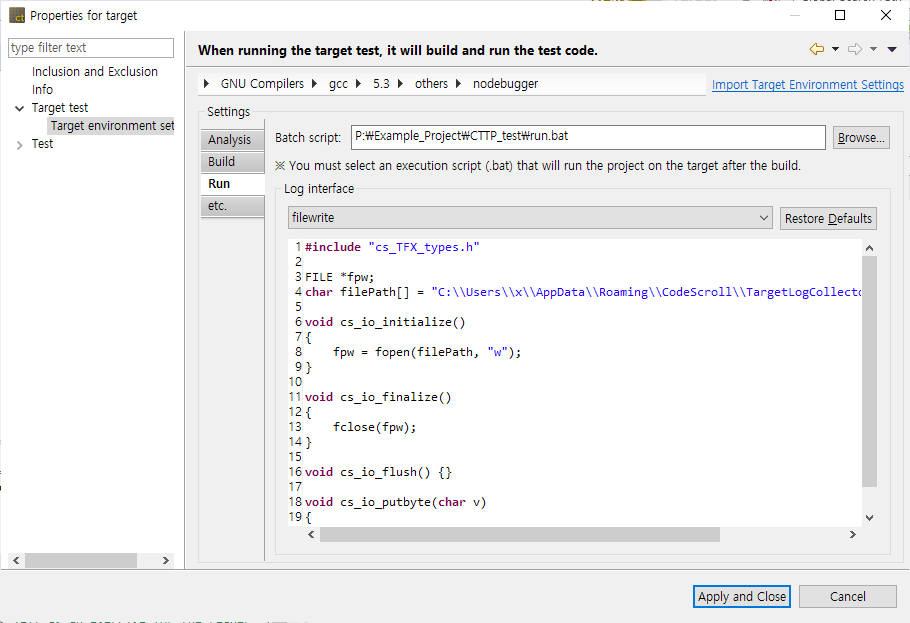The height and width of the screenshot is (623, 910).
Task: Switch to the Build tab
Action: click(x=221, y=162)
